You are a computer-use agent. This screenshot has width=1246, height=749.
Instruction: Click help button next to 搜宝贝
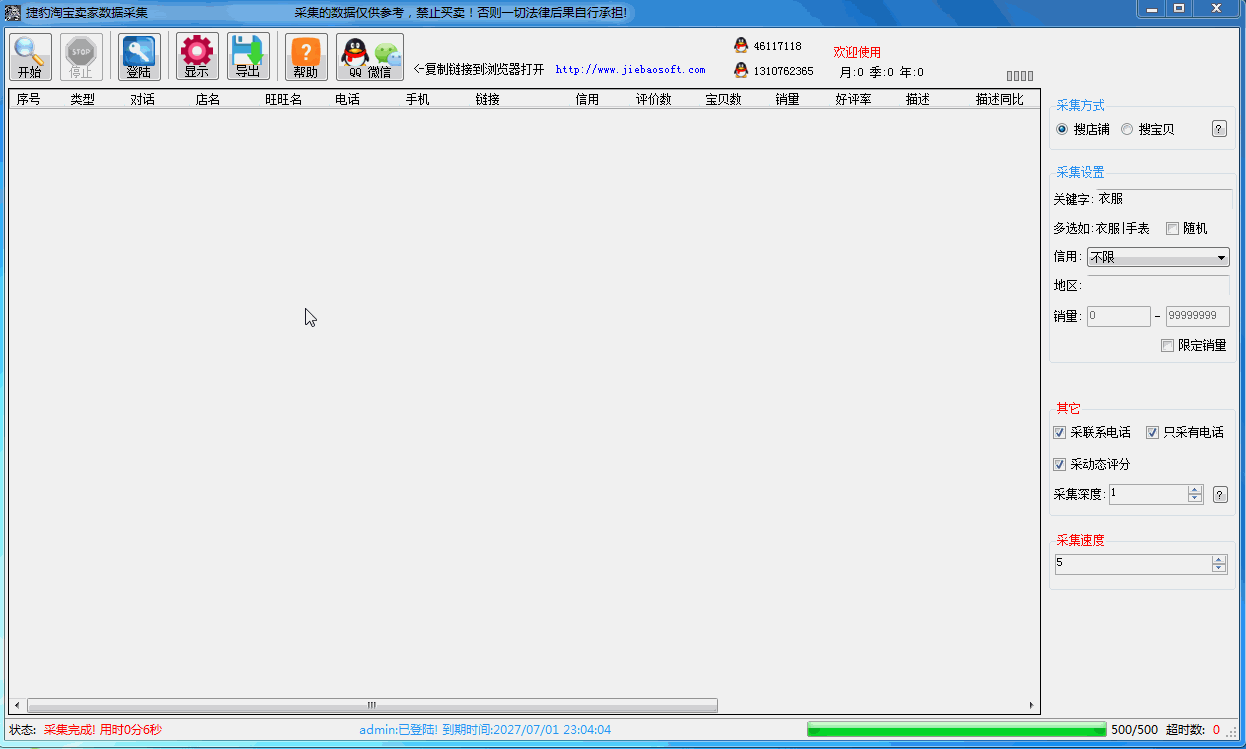pos(1219,129)
